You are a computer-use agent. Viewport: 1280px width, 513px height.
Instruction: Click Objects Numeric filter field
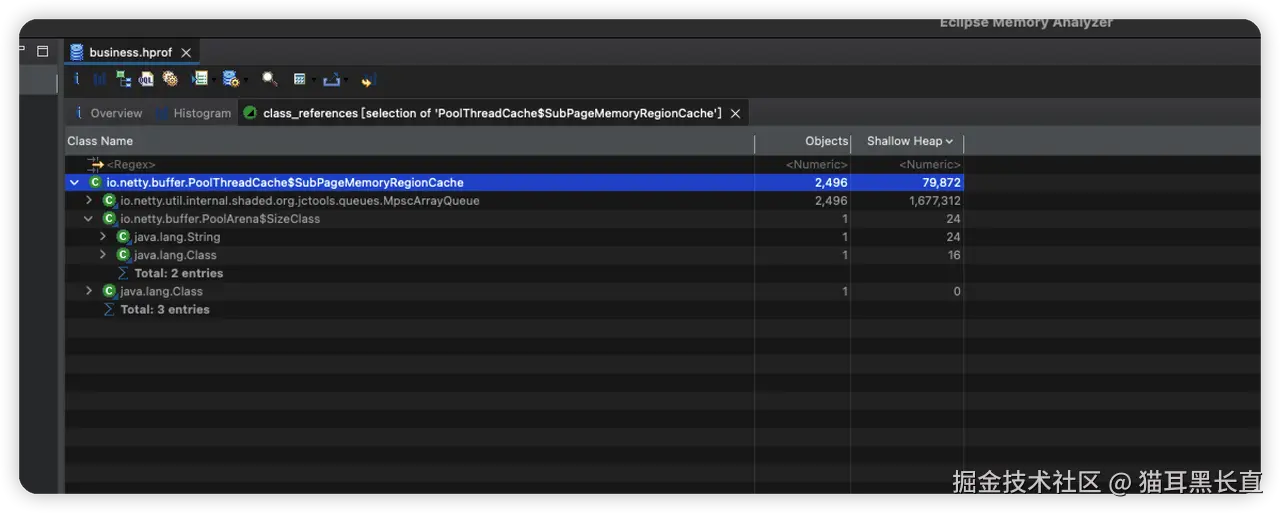[803, 164]
